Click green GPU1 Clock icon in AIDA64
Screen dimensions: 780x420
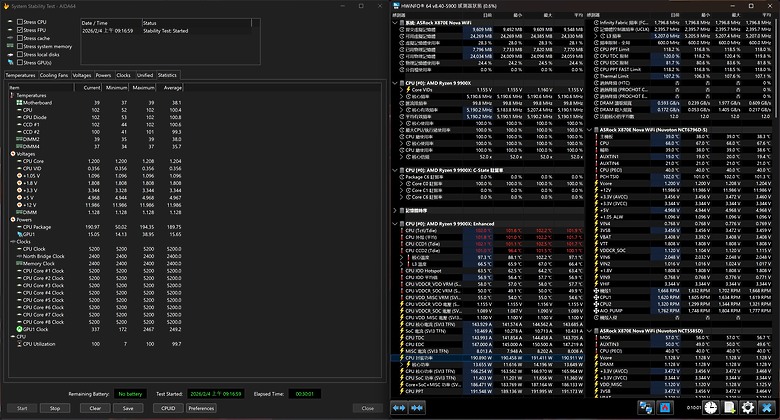point(19,329)
